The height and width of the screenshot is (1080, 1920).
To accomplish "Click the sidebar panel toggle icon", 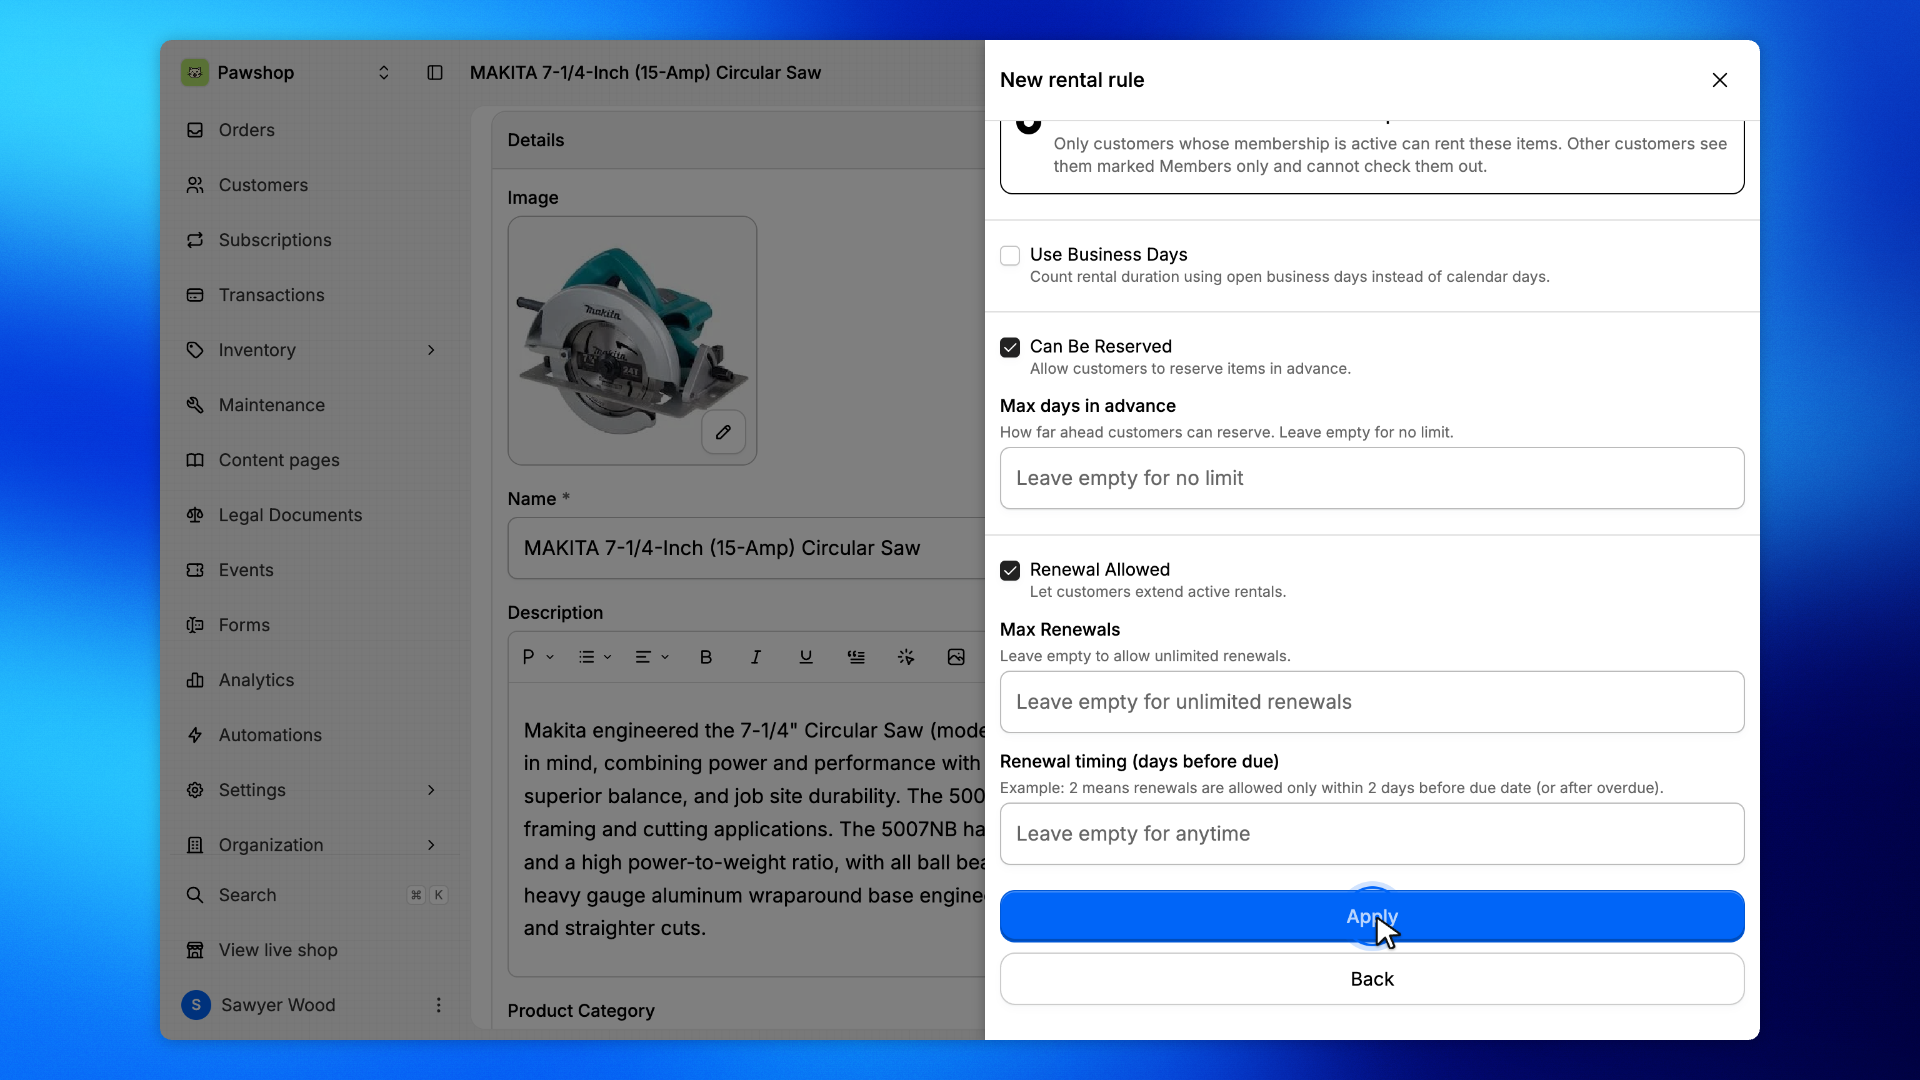I will point(435,73).
